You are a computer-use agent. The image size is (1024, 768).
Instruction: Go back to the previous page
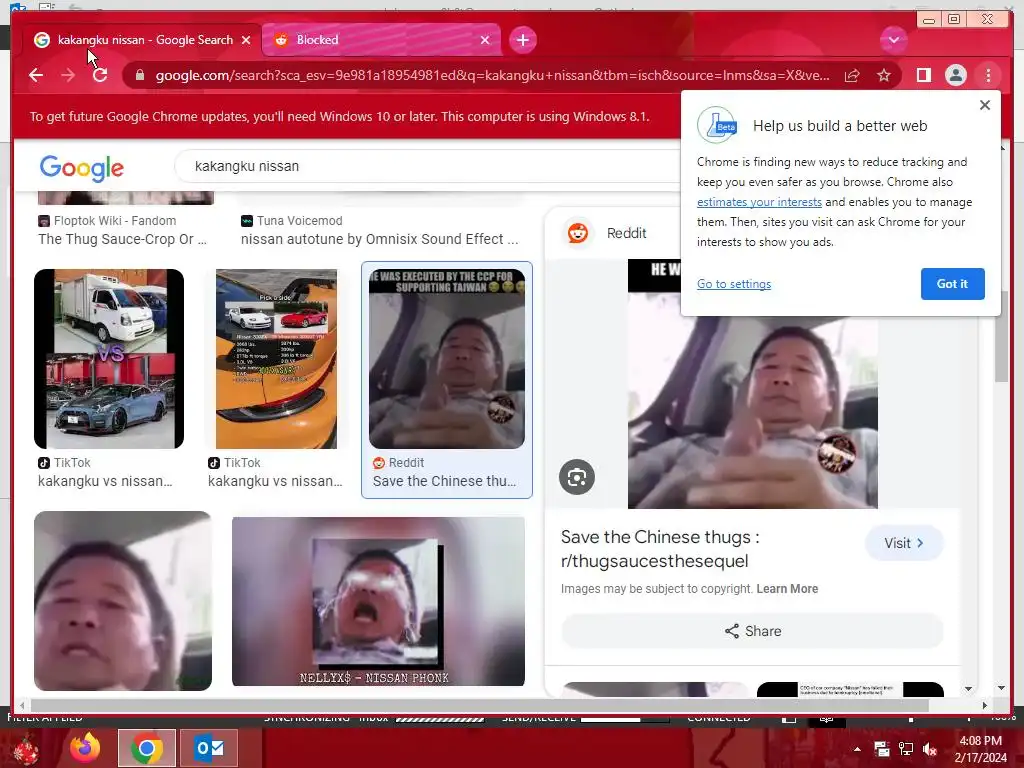pos(36,75)
